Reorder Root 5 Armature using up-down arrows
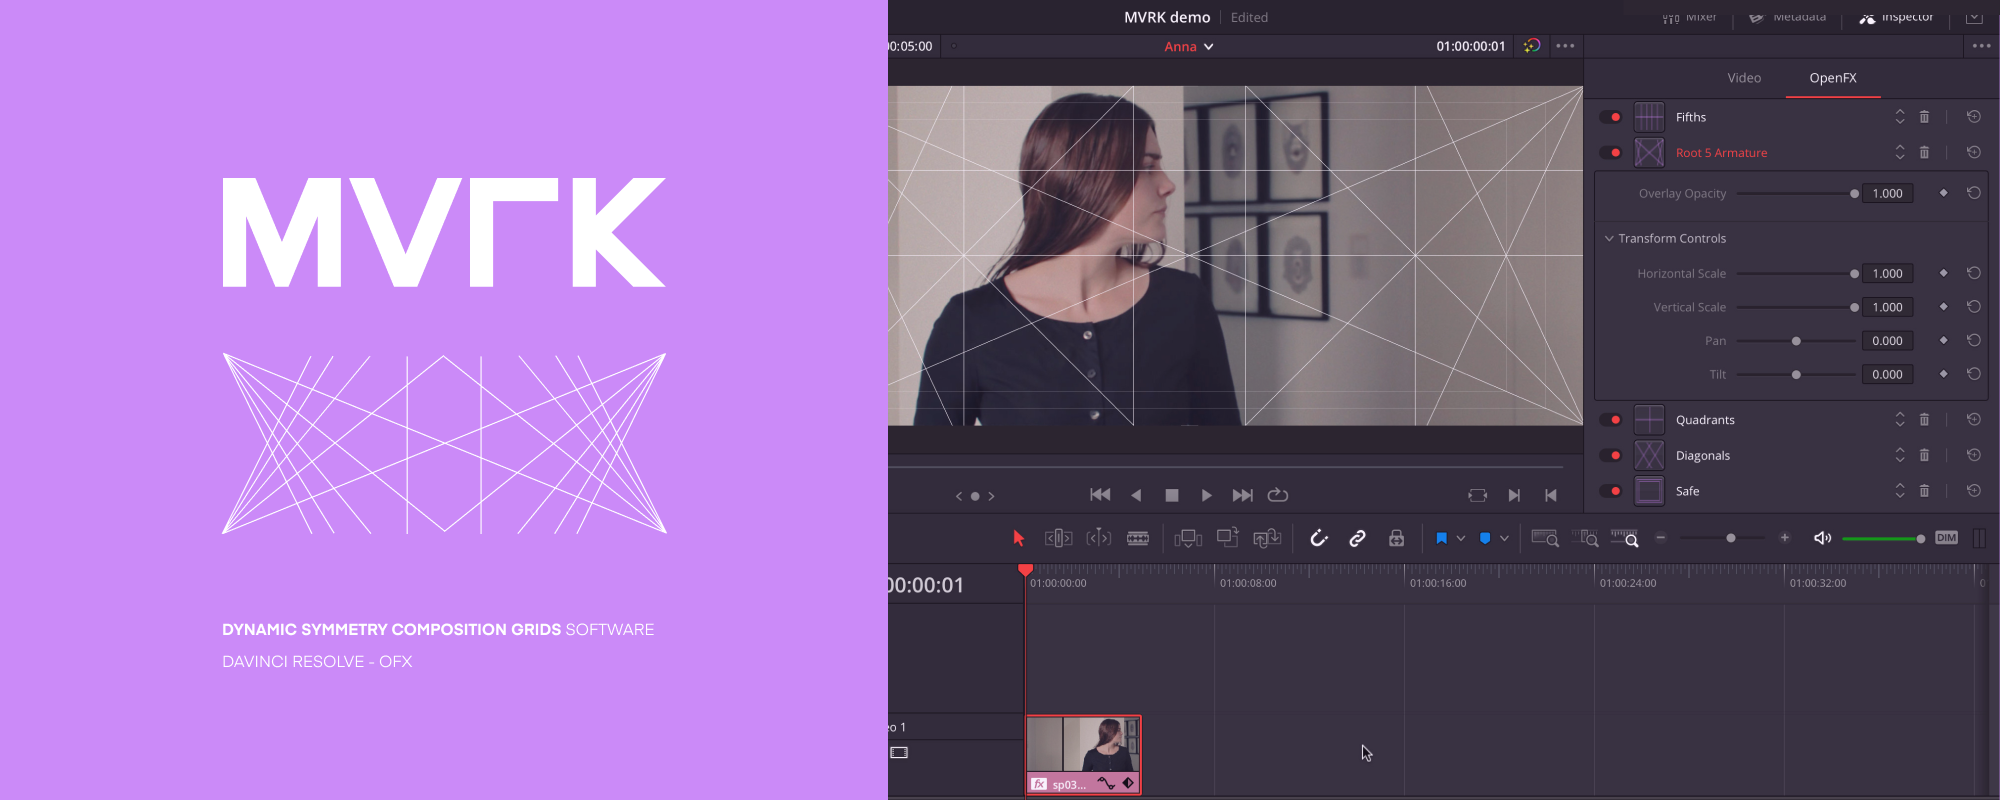The image size is (2000, 800). pos(1899,152)
